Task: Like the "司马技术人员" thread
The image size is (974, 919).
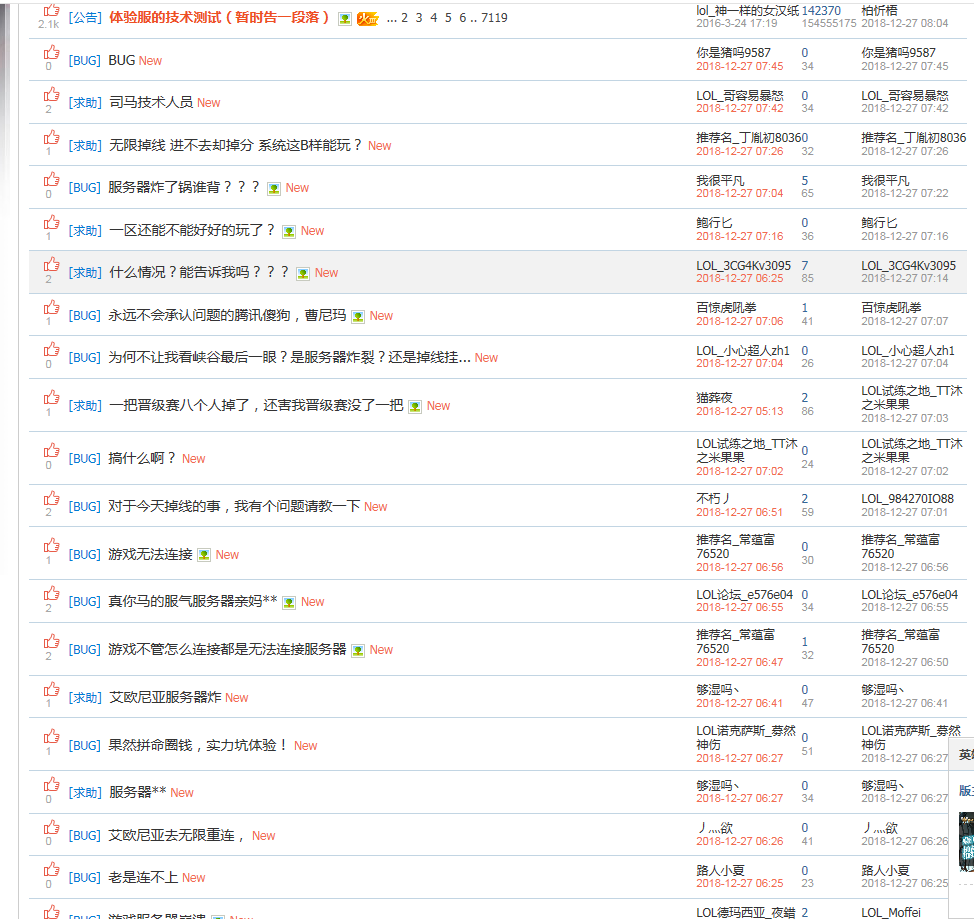Action: pos(50,95)
